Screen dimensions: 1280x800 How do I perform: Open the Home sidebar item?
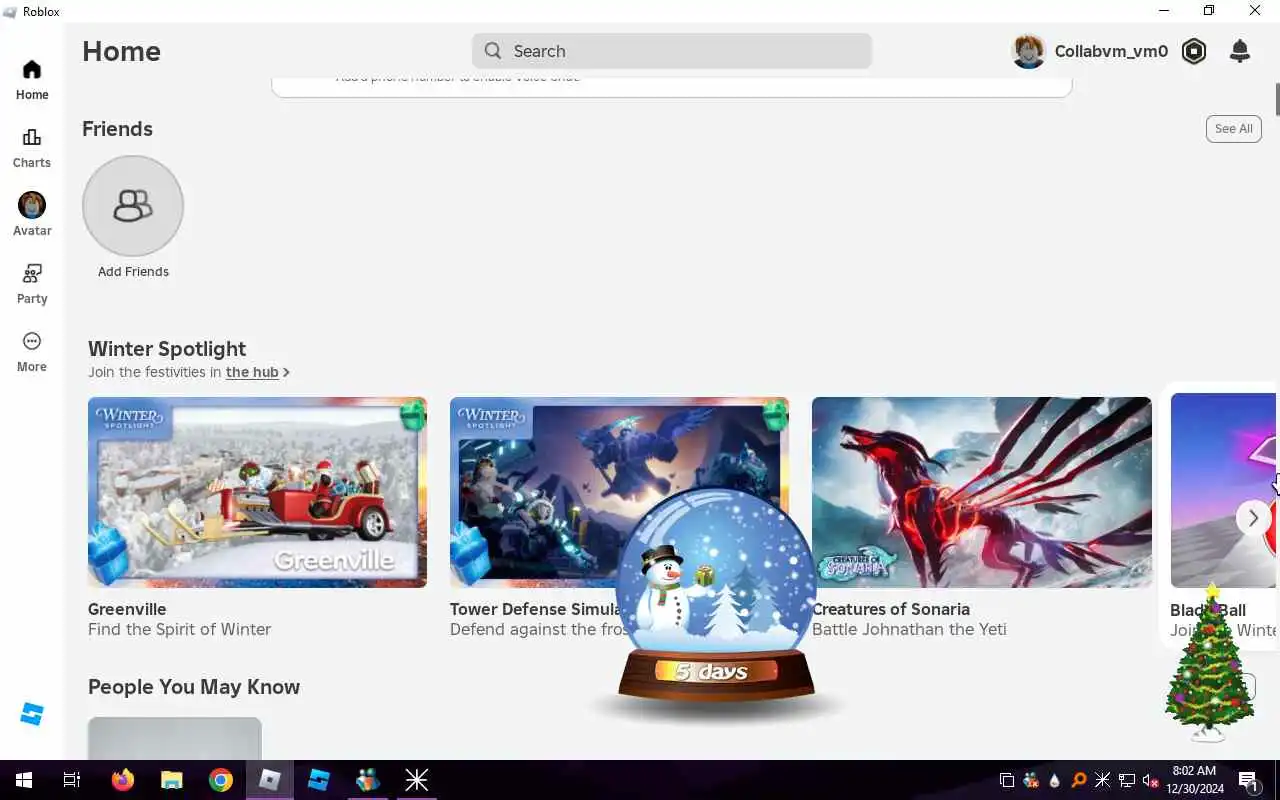(x=32, y=80)
